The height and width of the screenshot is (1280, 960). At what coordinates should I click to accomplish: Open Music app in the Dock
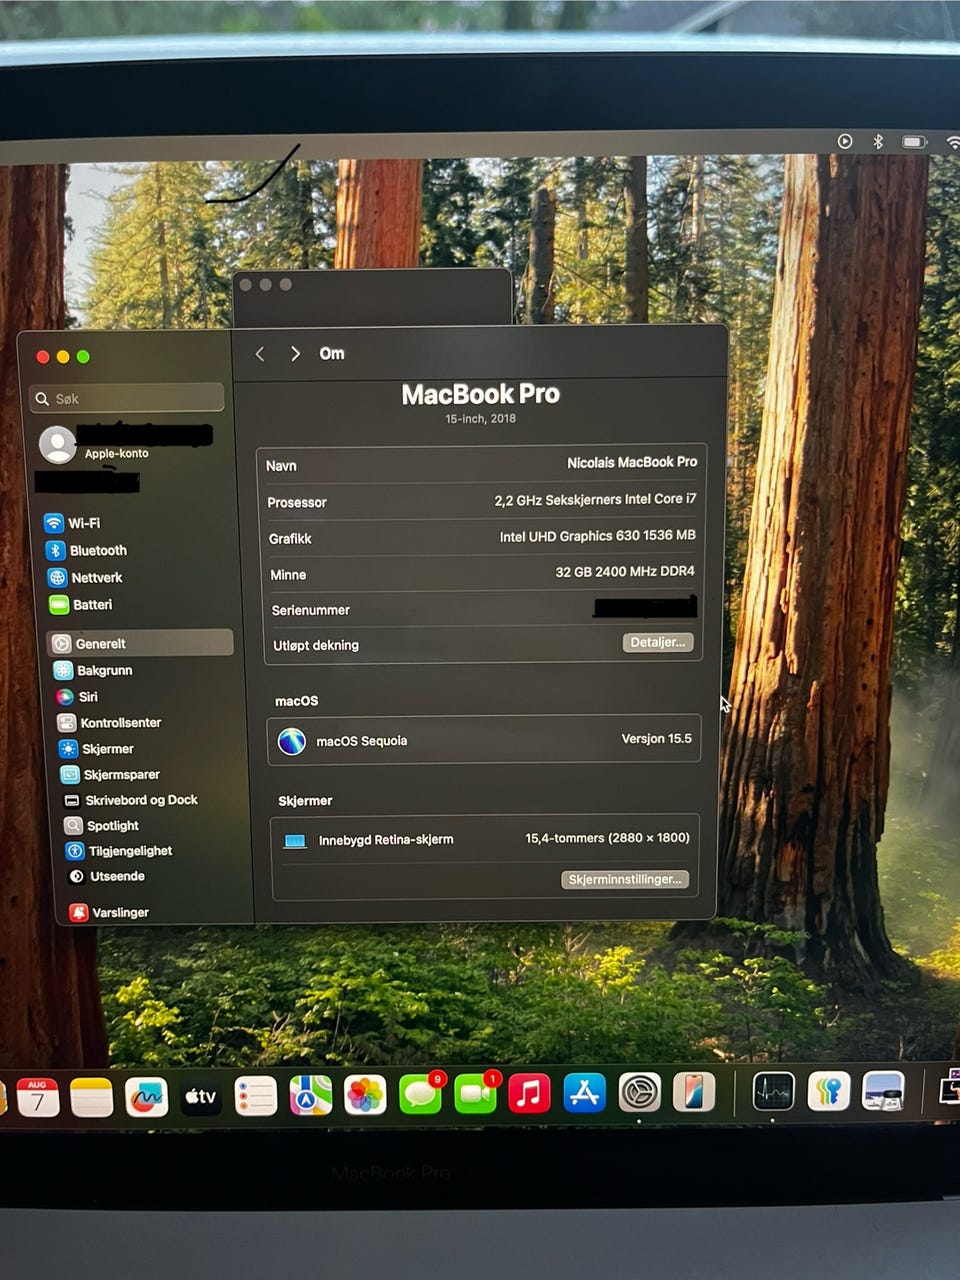click(530, 1093)
